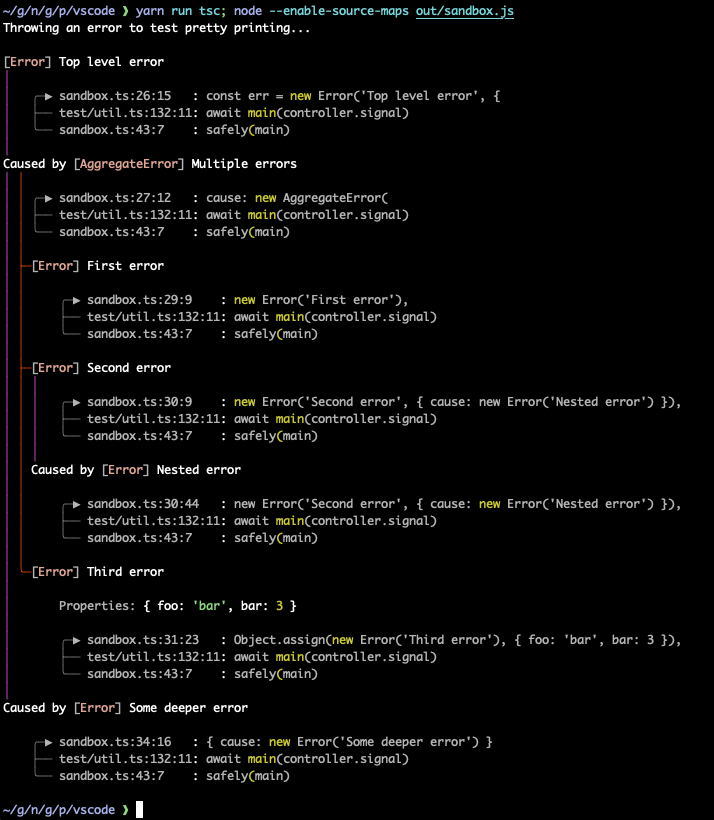Open source location sandbox.ts:26:15
The image size is (714, 820).
(x=115, y=96)
